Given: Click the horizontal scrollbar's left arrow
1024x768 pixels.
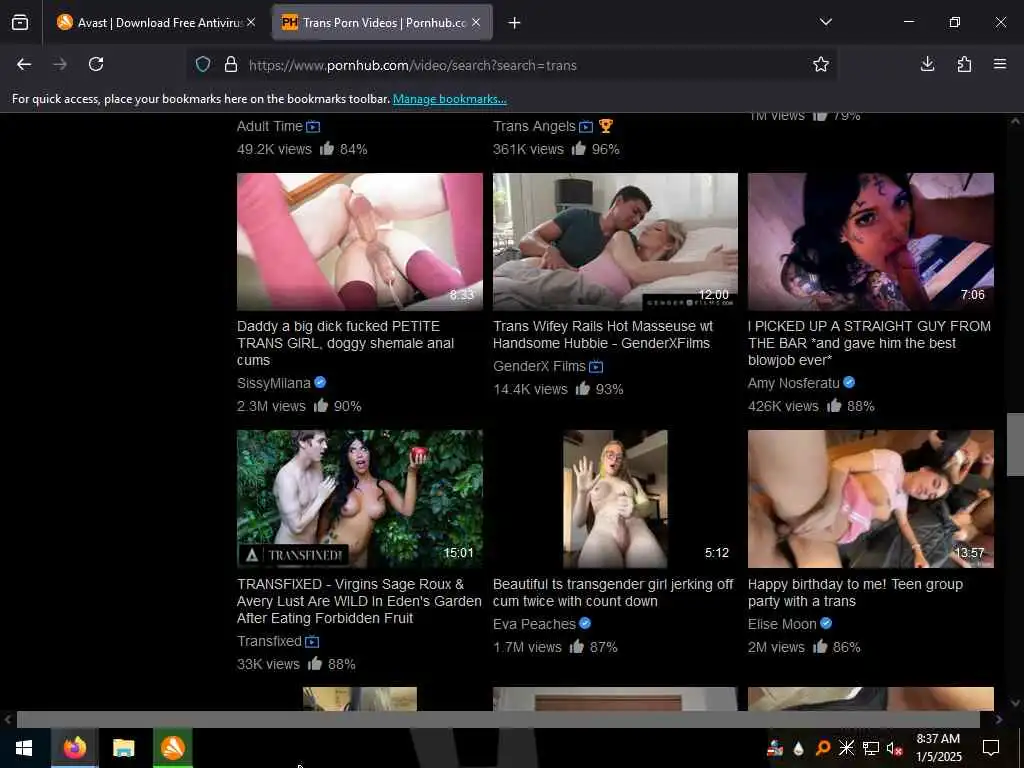Looking at the screenshot, I should tap(8, 720).
